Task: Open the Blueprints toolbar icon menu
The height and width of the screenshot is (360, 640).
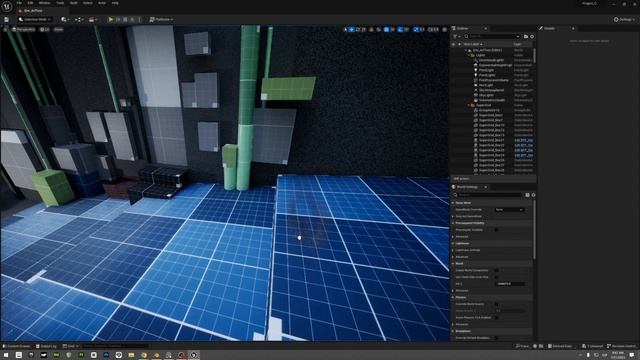Action: (78, 20)
